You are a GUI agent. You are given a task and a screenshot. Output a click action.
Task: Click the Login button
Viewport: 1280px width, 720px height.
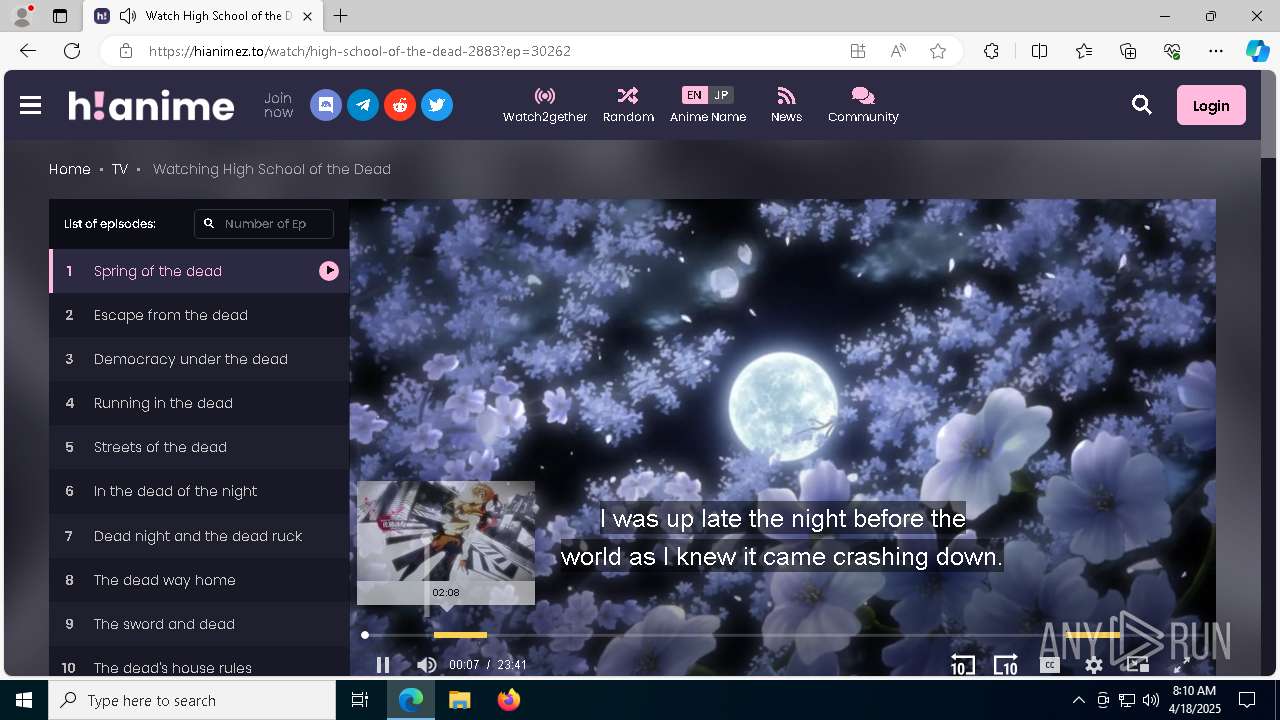tap(1211, 105)
